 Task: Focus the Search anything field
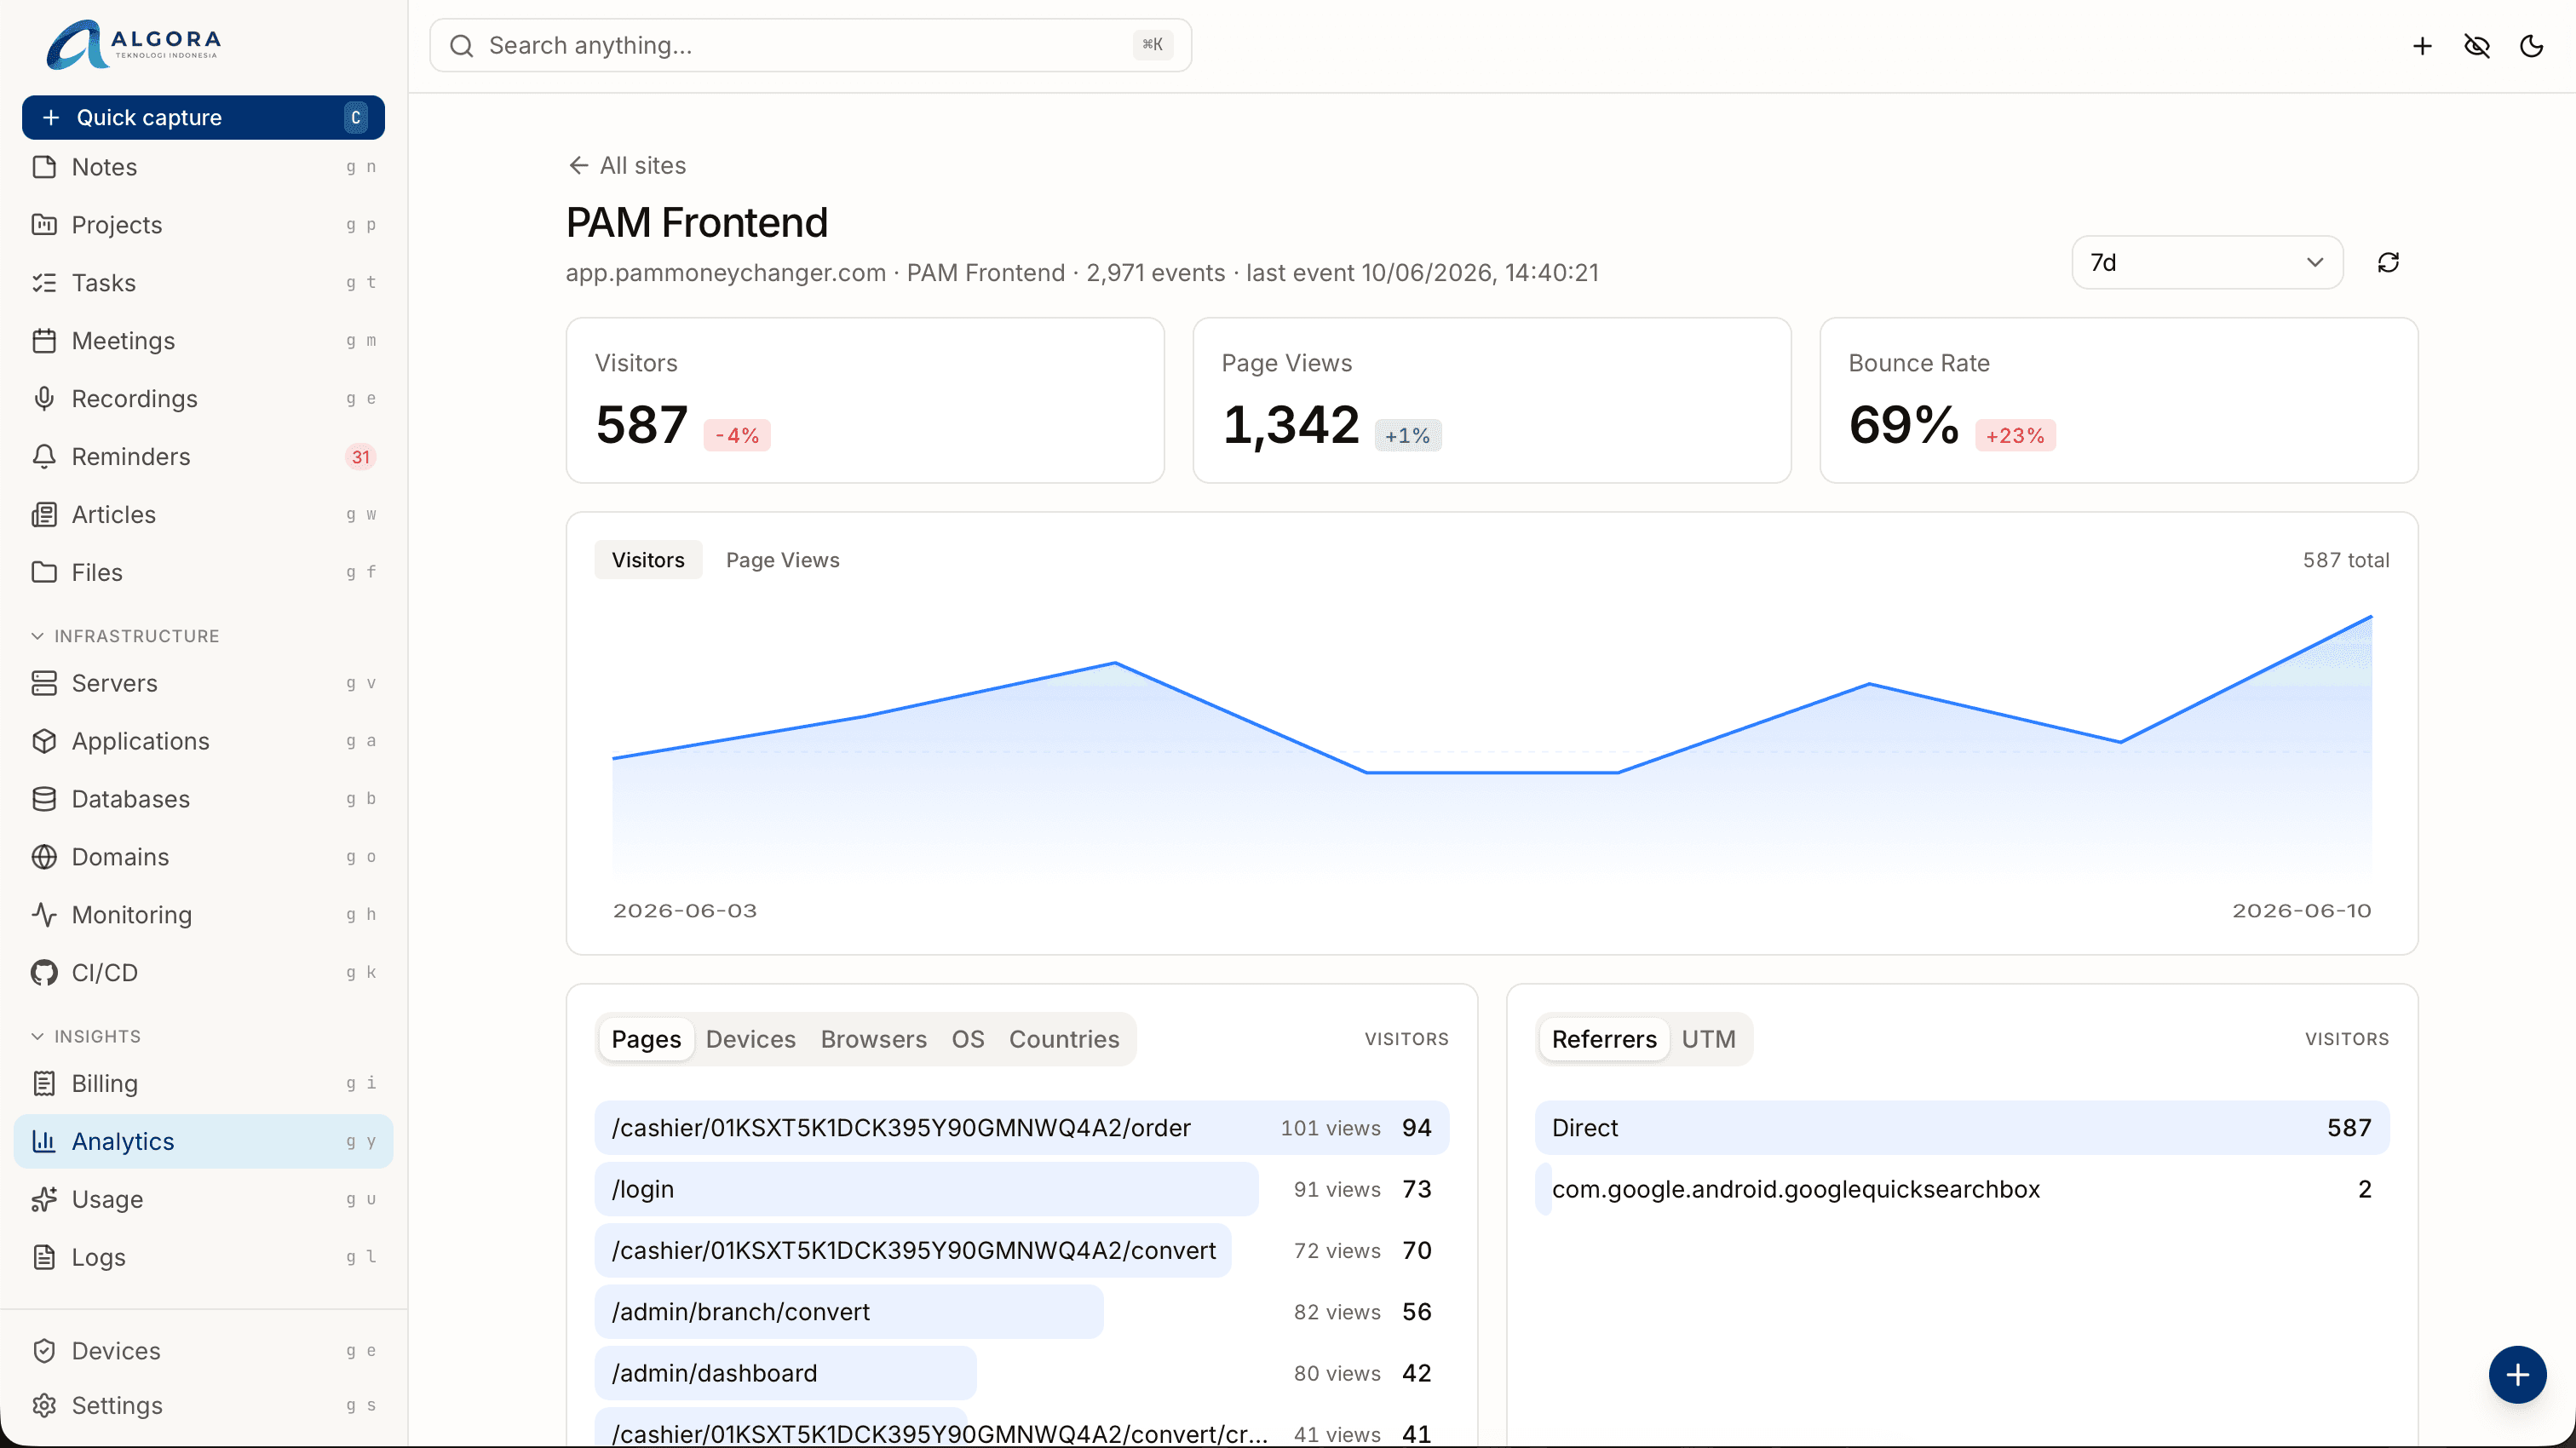coord(810,45)
